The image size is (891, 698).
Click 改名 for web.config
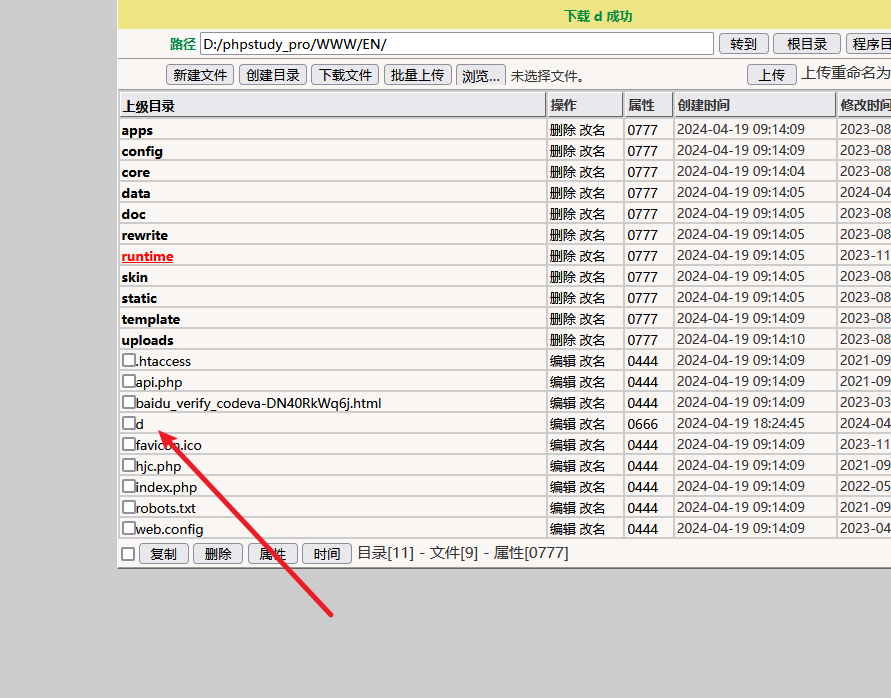click(592, 529)
